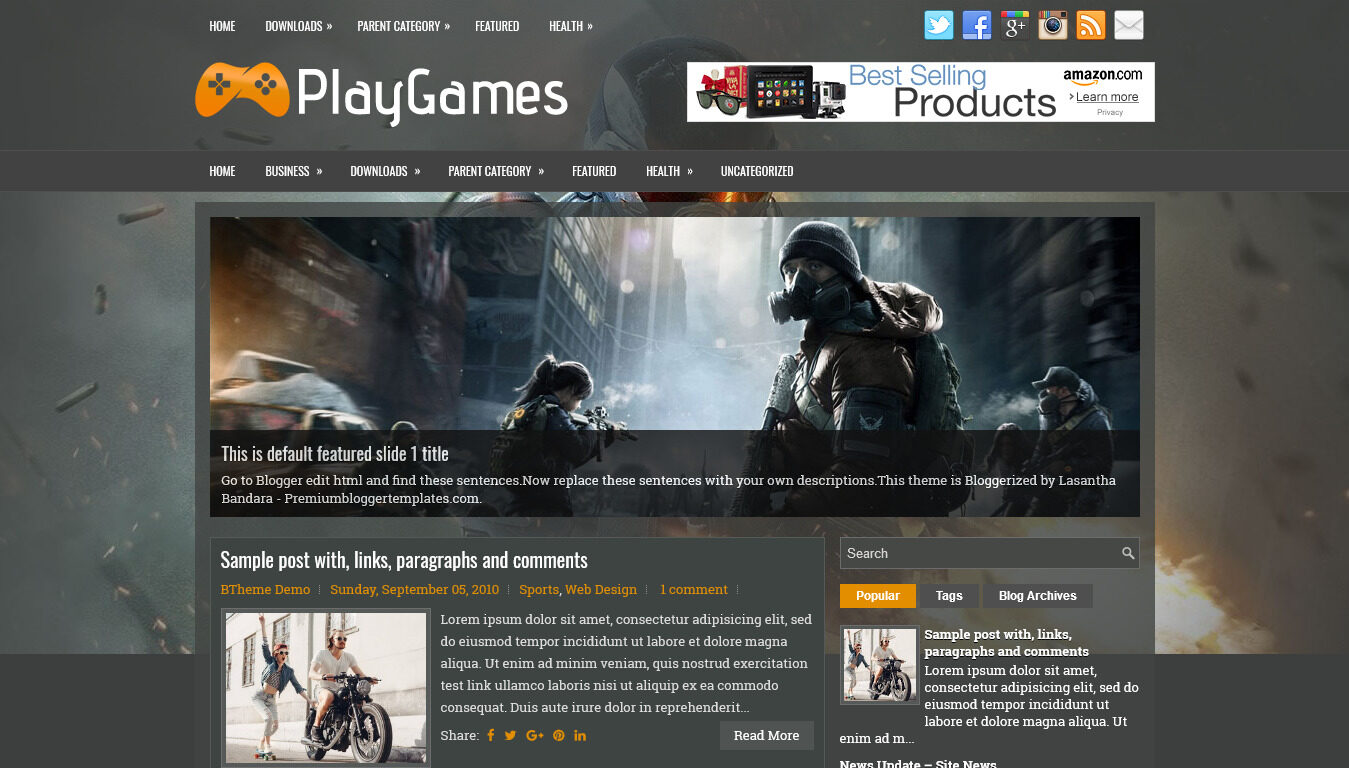
Task: Switch to the Blog Archives tab
Action: (1037, 596)
